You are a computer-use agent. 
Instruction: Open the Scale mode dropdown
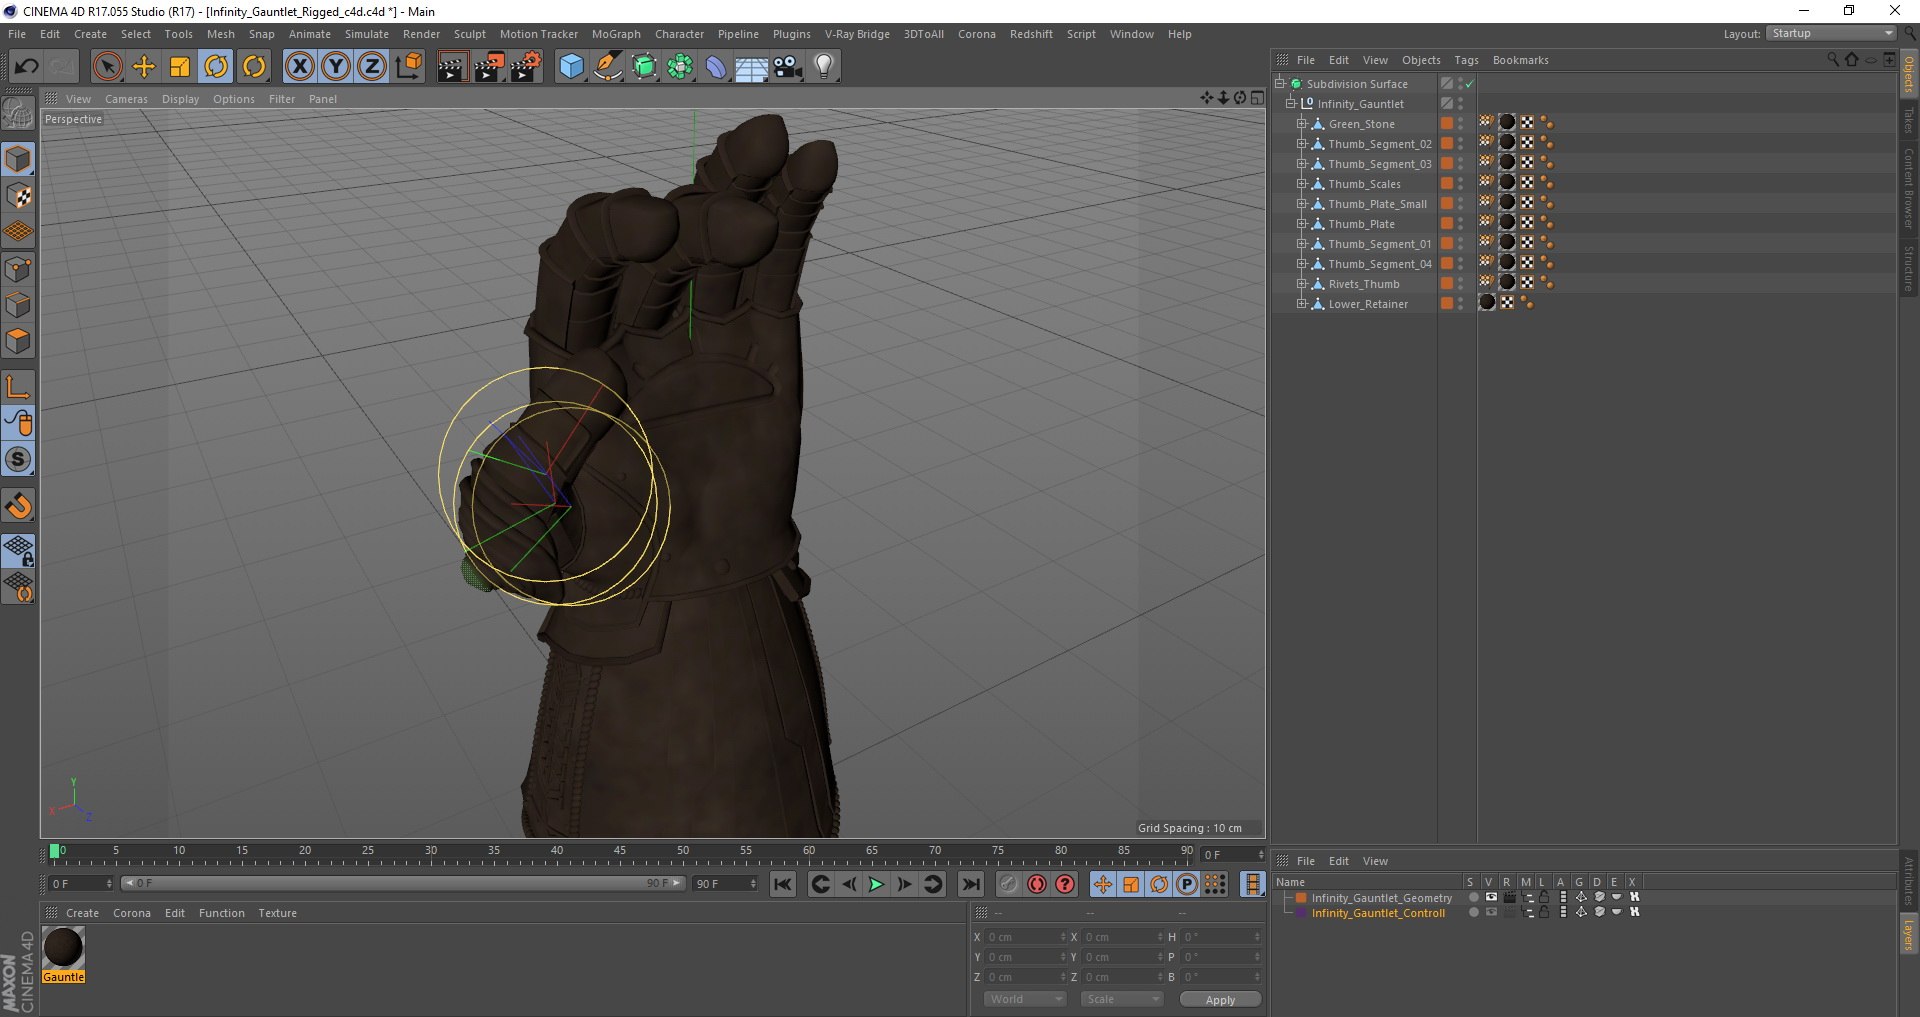pyautogui.click(x=1122, y=999)
